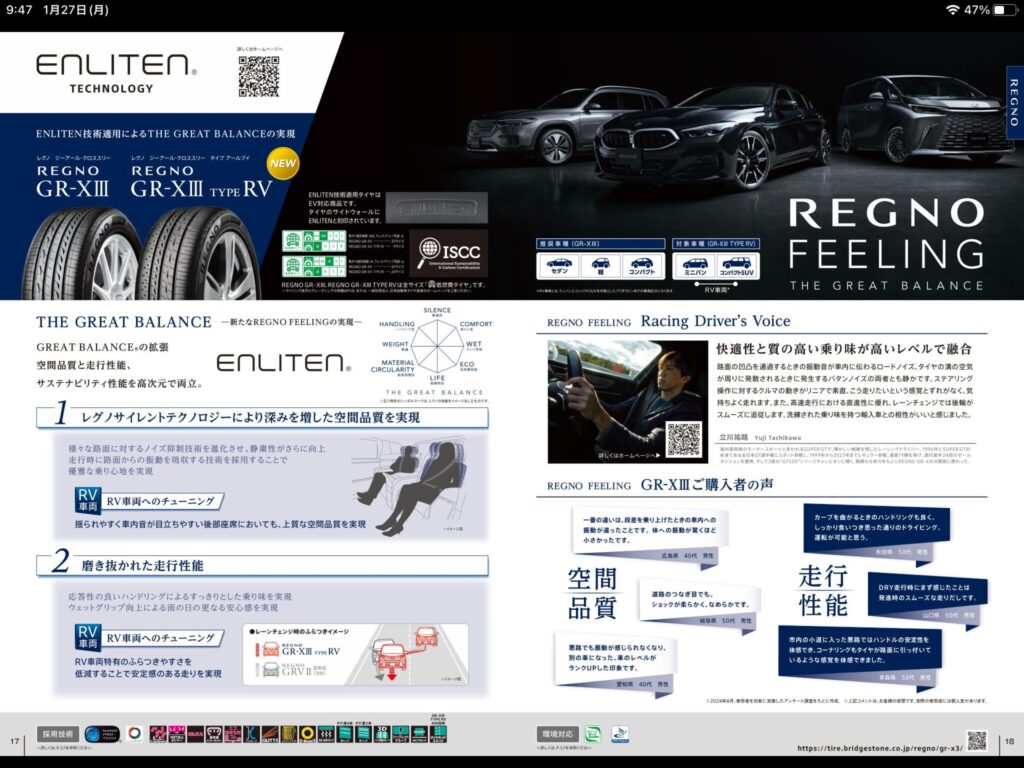Viewport: 1024px width, 768px height.
Task: Tap the 広島県 40代 男性 review bubble
Action: (650, 535)
